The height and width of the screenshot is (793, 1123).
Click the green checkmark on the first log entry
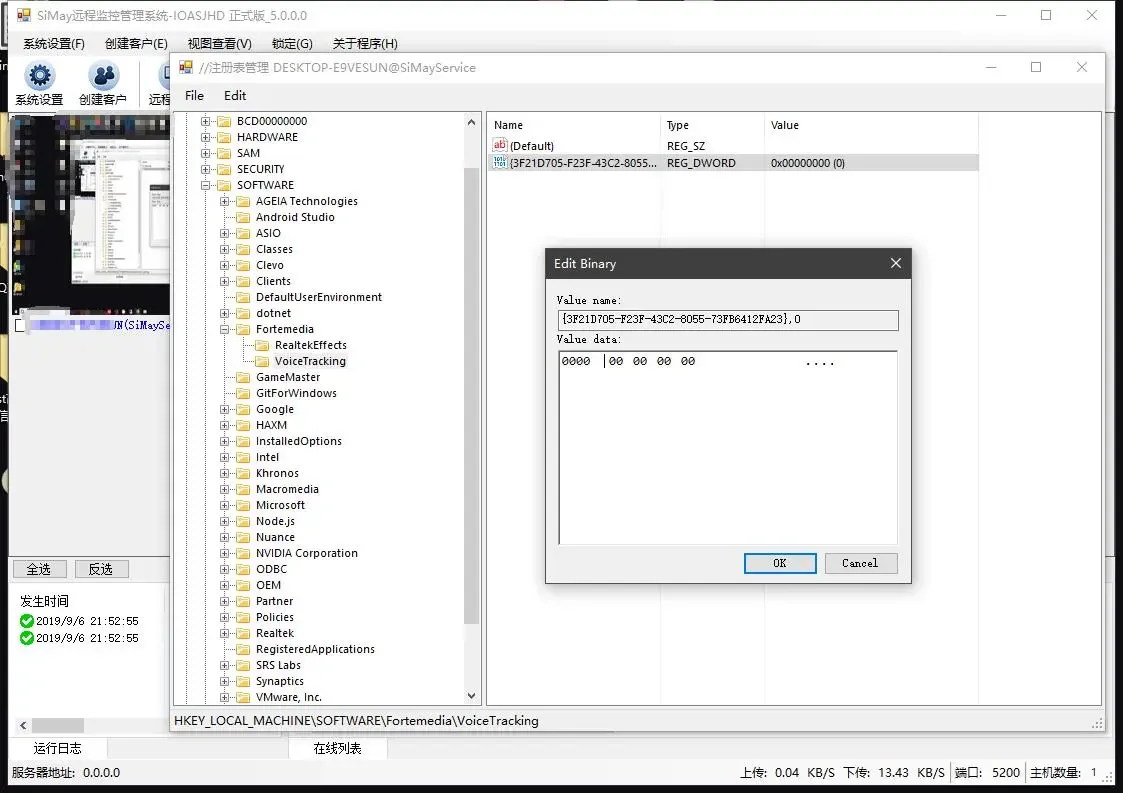coord(25,620)
